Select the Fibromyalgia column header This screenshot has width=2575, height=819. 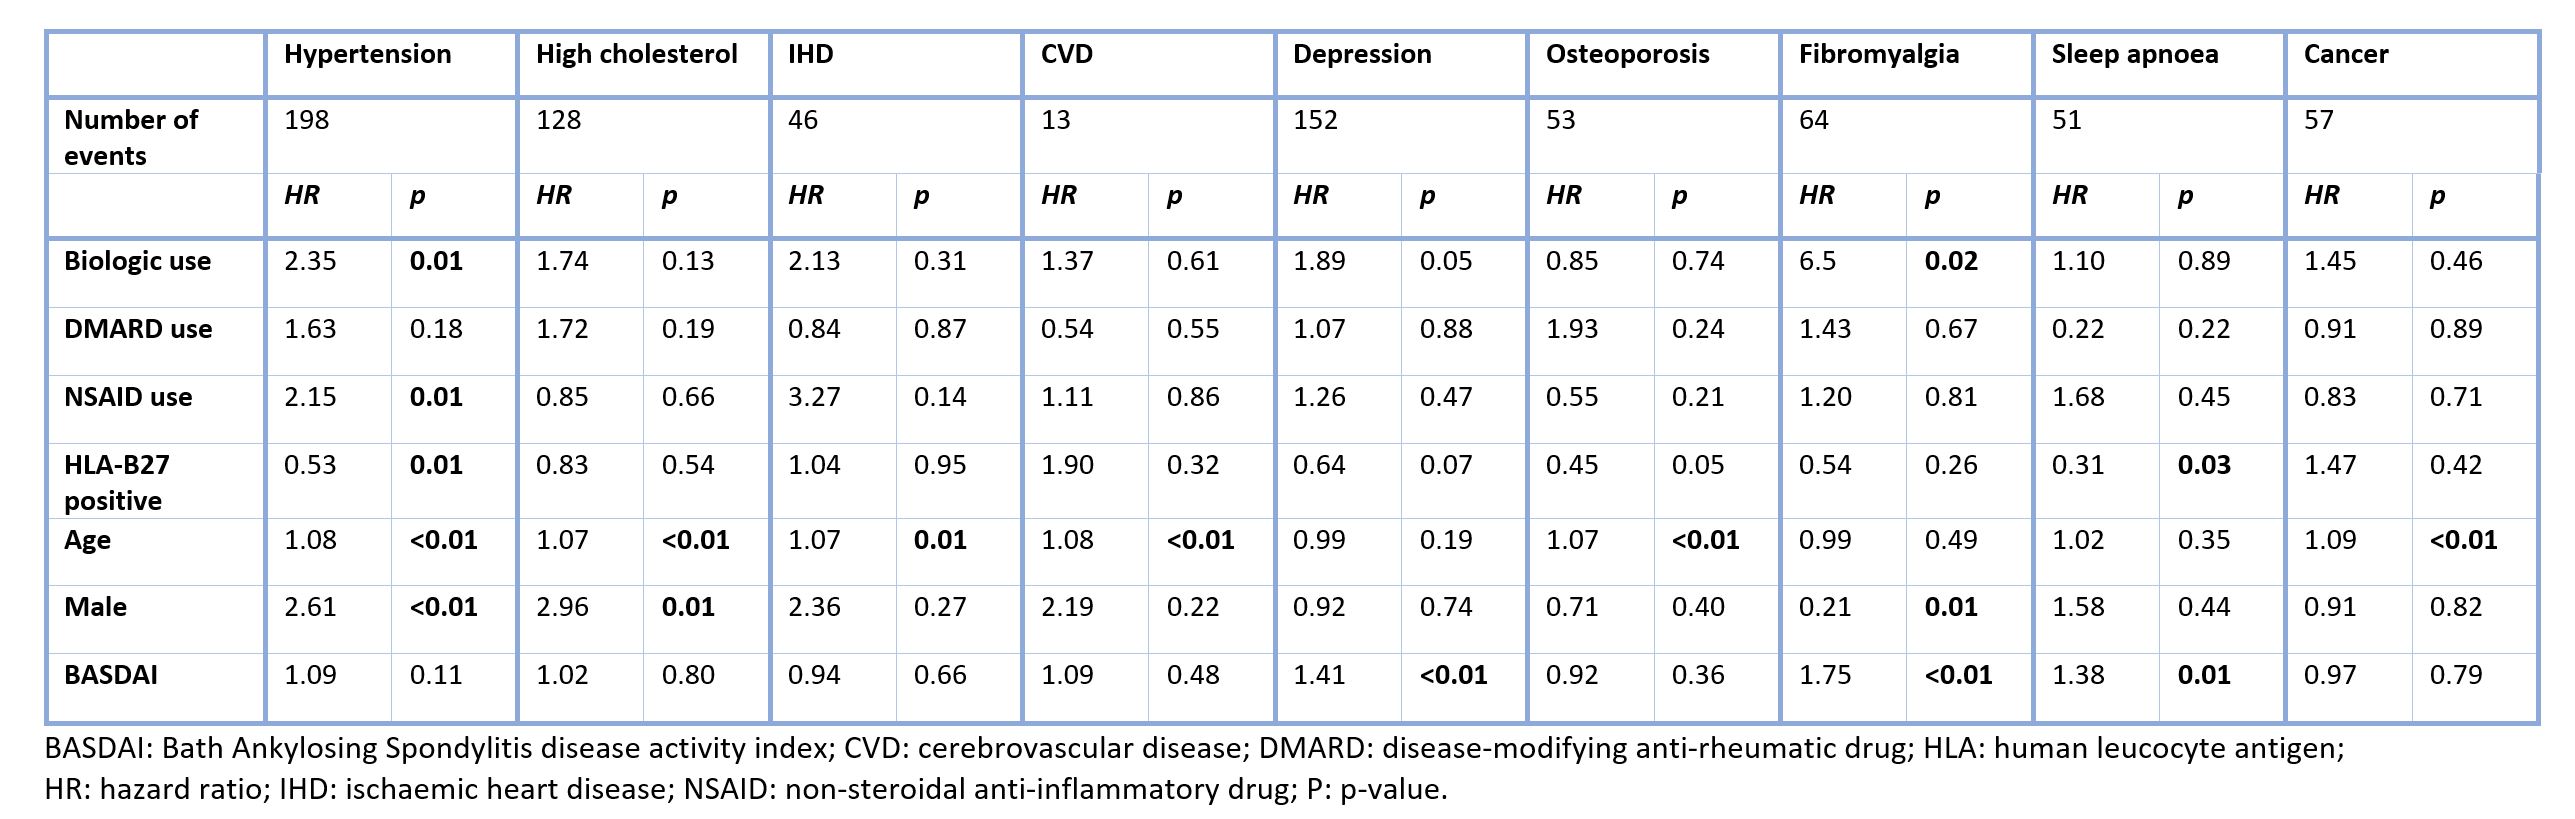point(1878,54)
